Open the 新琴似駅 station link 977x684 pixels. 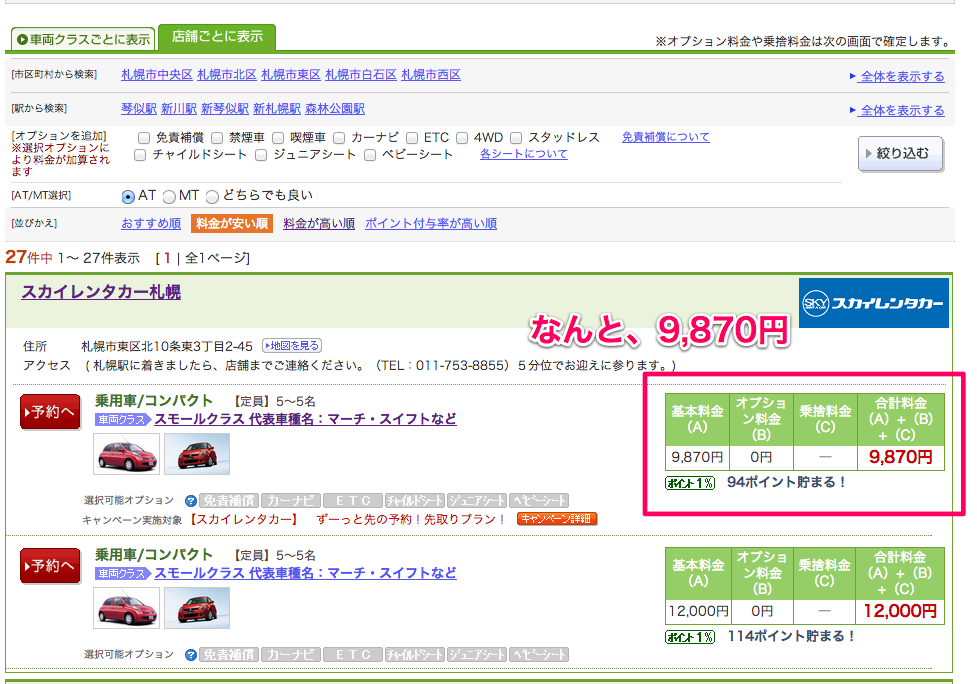point(225,108)
